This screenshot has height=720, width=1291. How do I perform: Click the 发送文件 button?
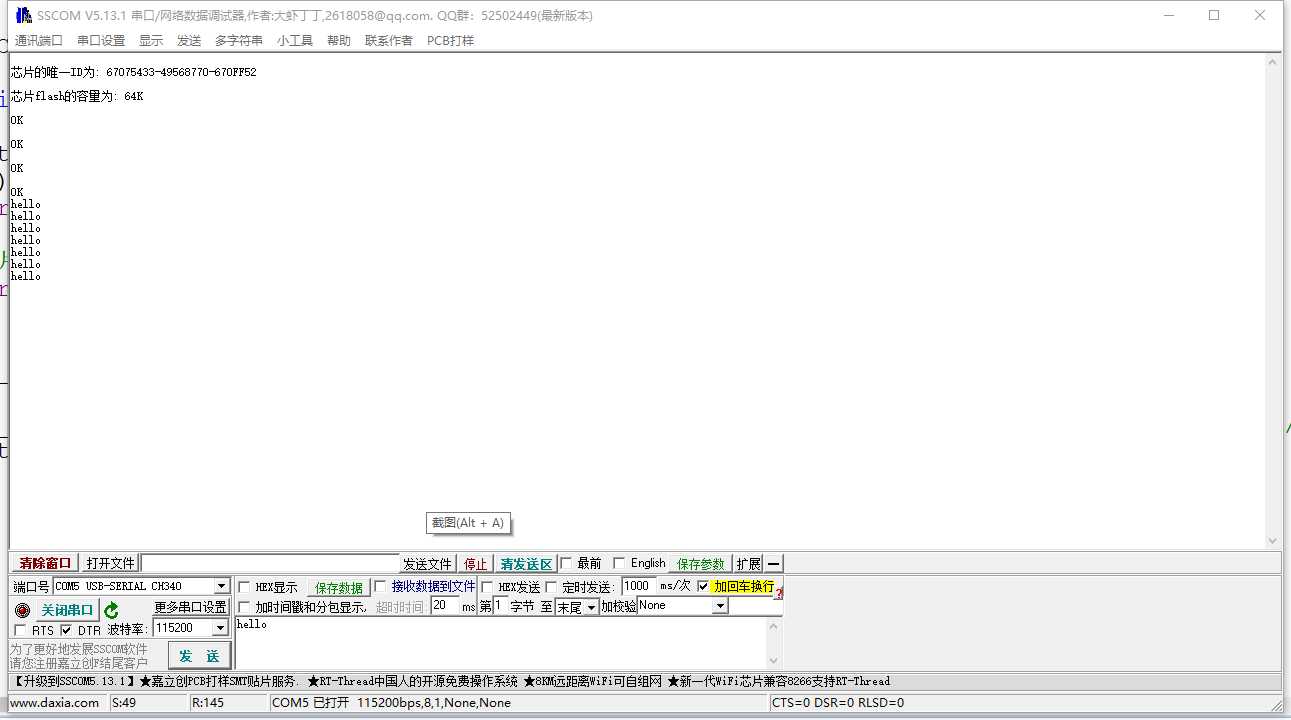[x=427, y=564]
